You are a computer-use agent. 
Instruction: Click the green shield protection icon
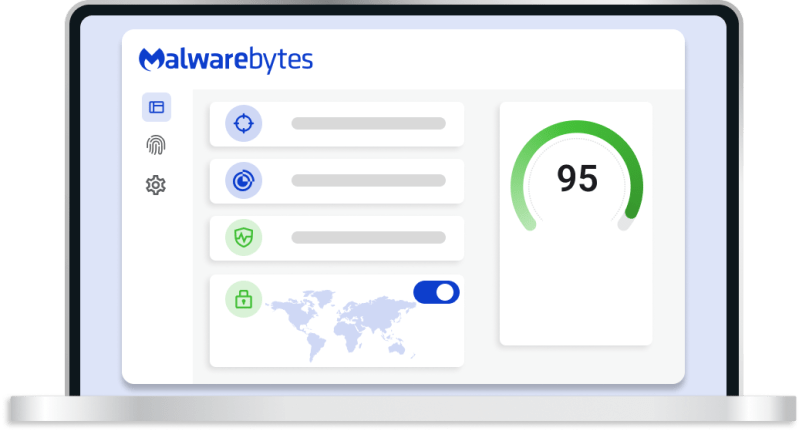coord(244,237)
